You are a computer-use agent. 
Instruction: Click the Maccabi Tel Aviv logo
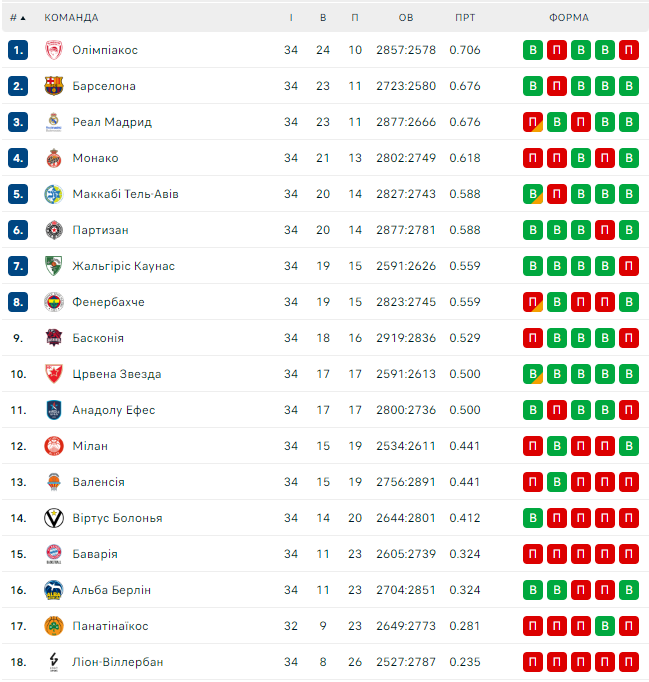[54, 194]
